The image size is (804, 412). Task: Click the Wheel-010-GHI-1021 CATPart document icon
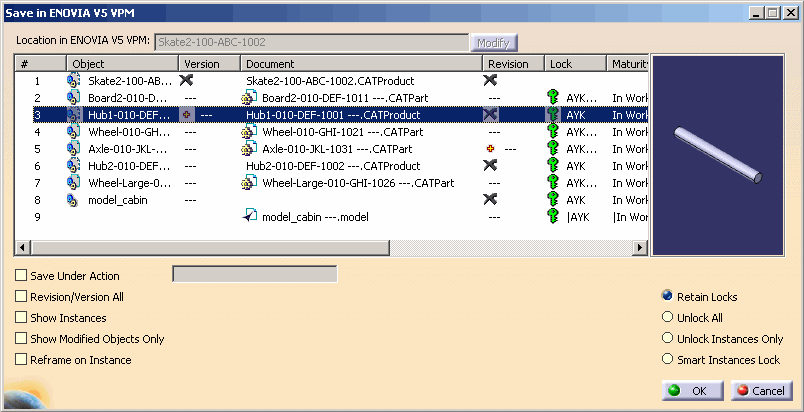tap(250, 132)
